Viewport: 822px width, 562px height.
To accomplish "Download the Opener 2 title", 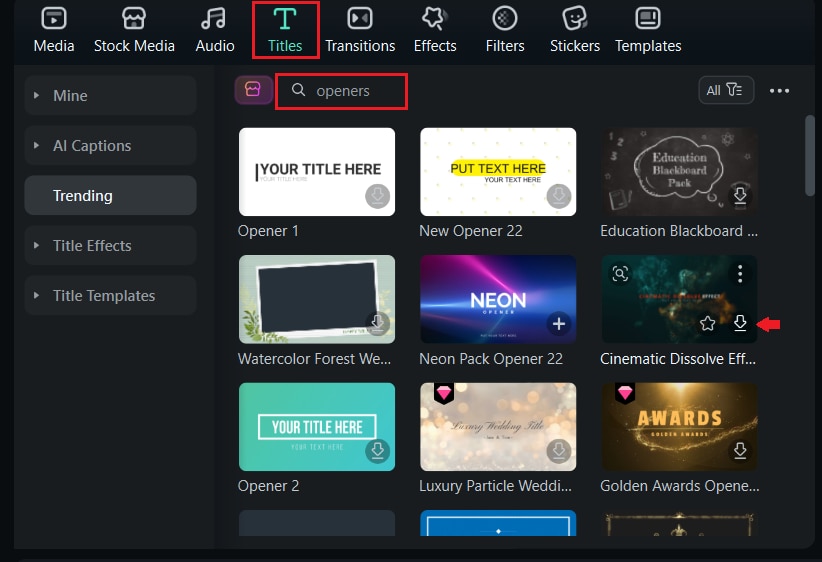I will (377, 451).
